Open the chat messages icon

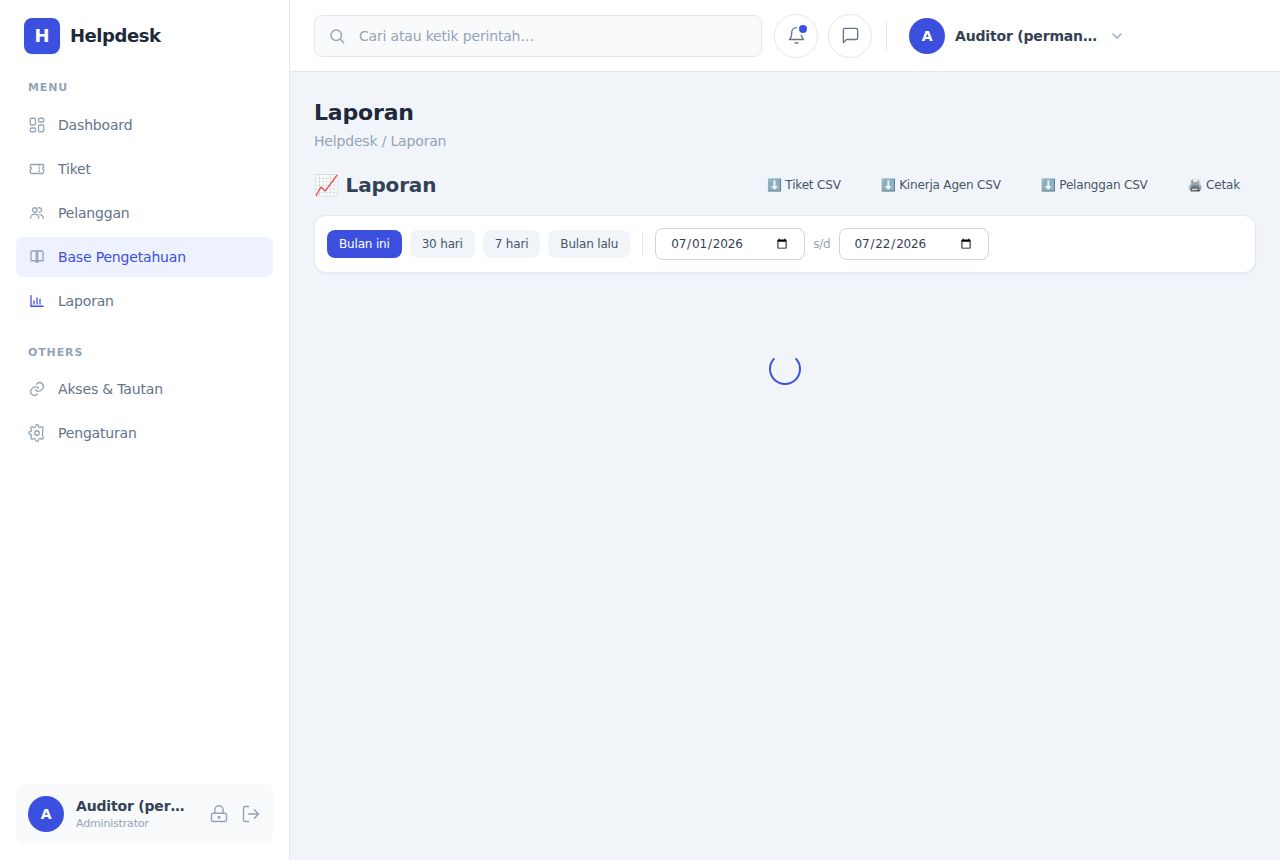(x=850, y=36)
